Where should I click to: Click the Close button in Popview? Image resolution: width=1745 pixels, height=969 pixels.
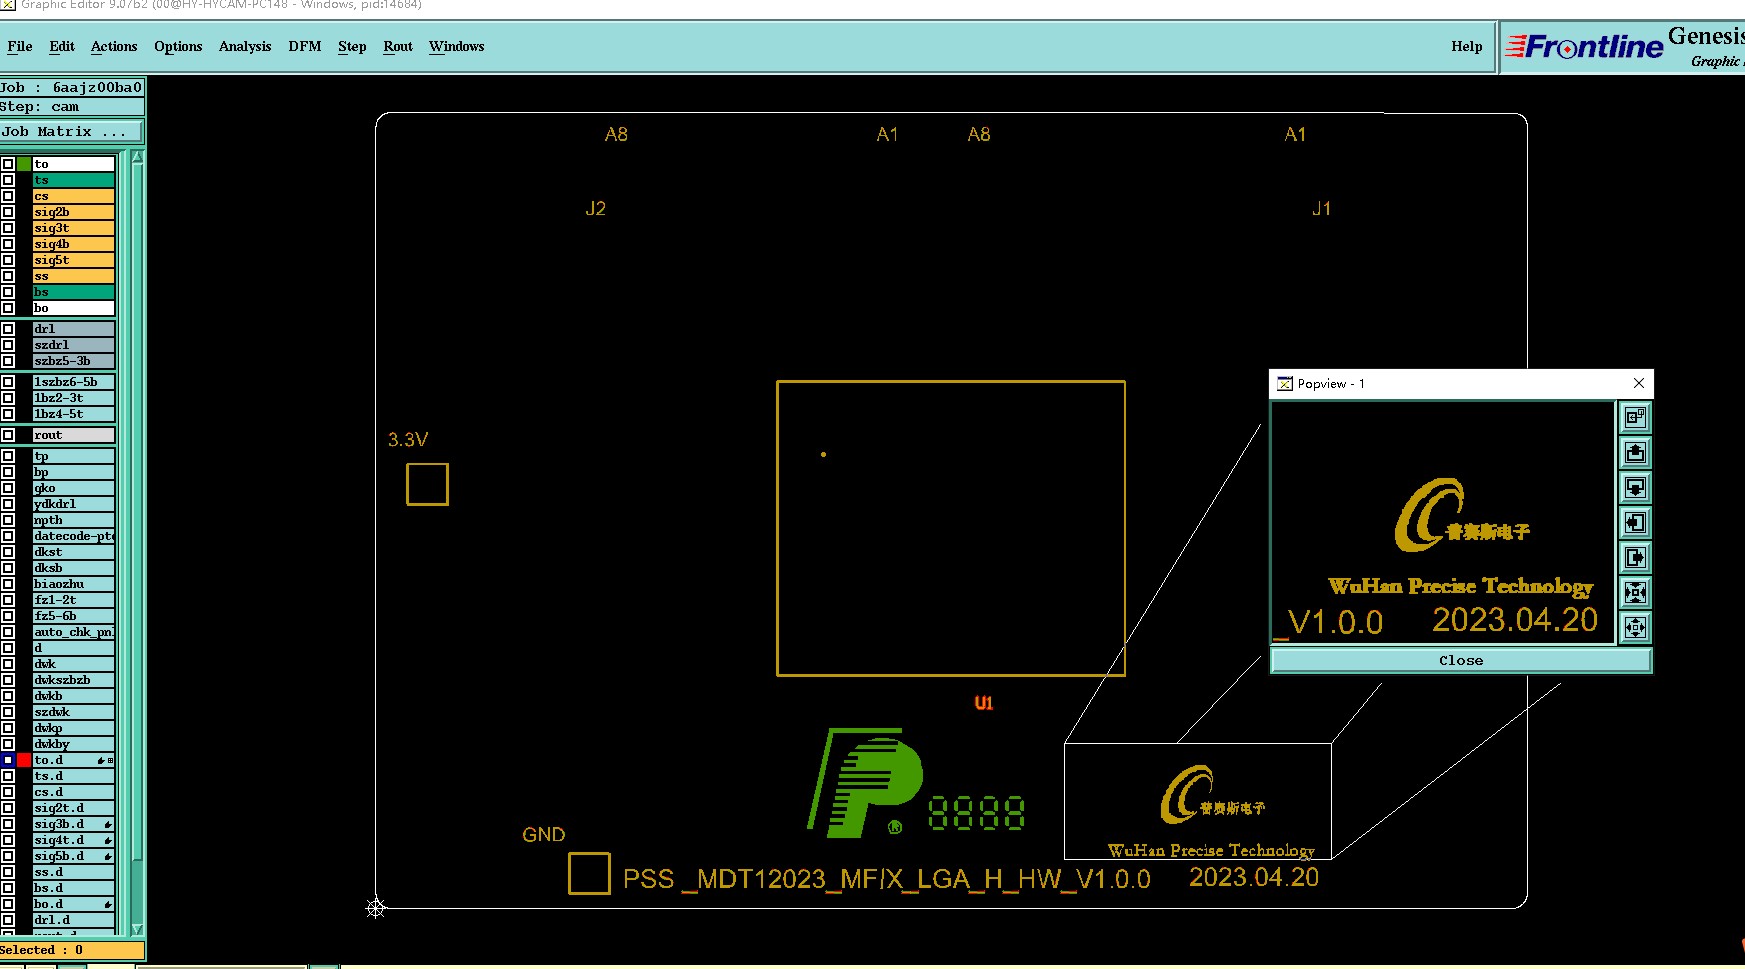[1461, 660]
